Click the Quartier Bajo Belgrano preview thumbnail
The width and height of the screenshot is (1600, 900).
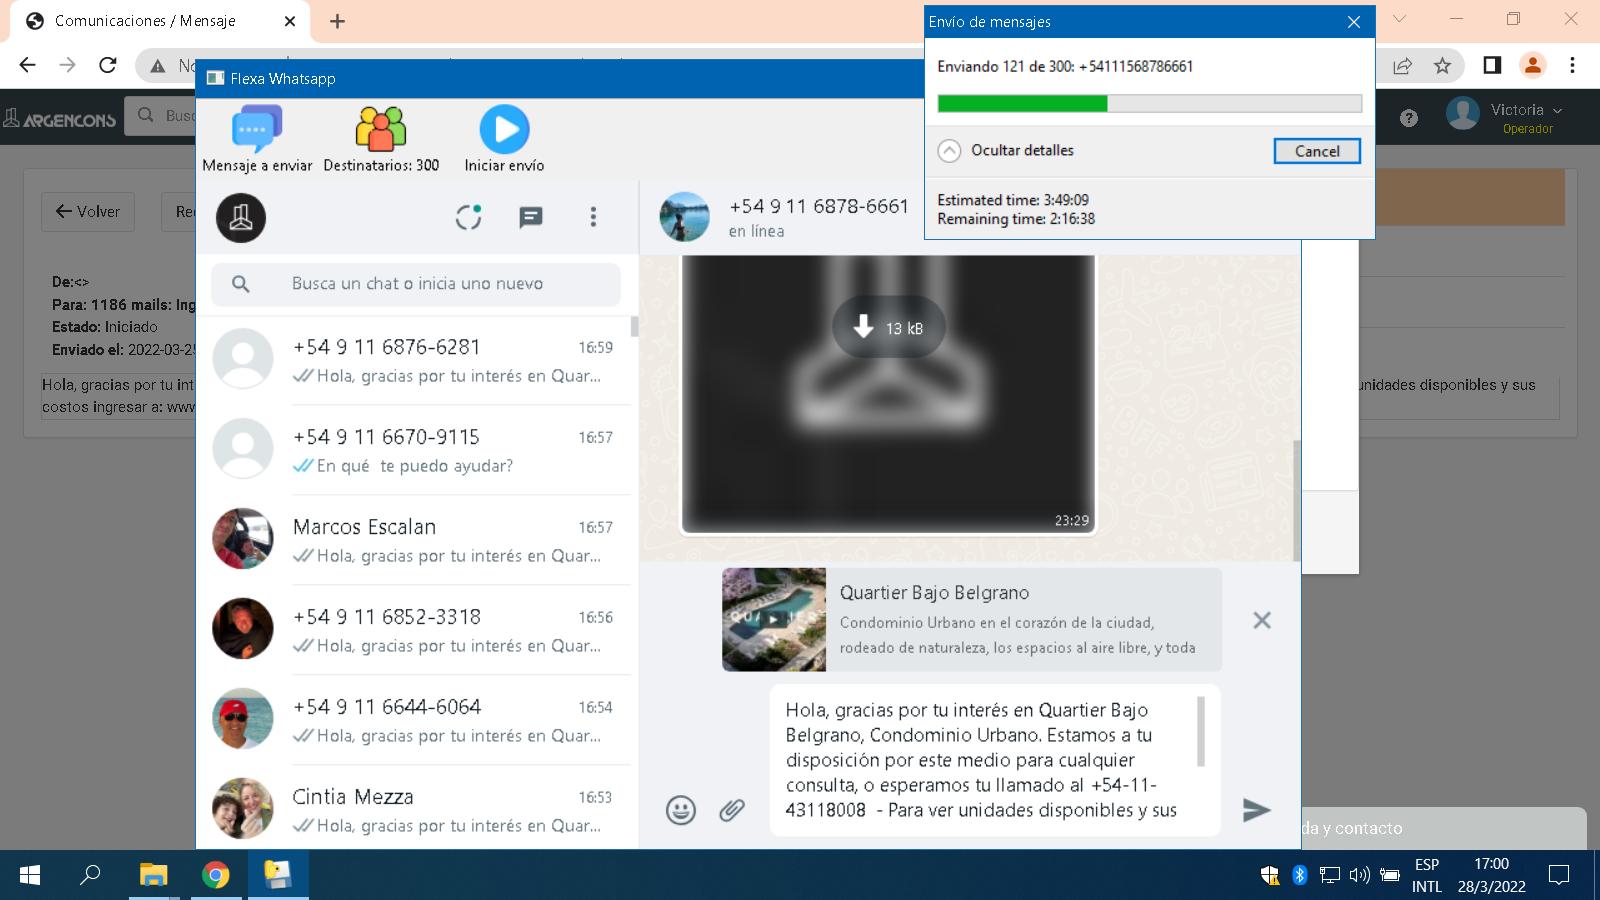774,619
